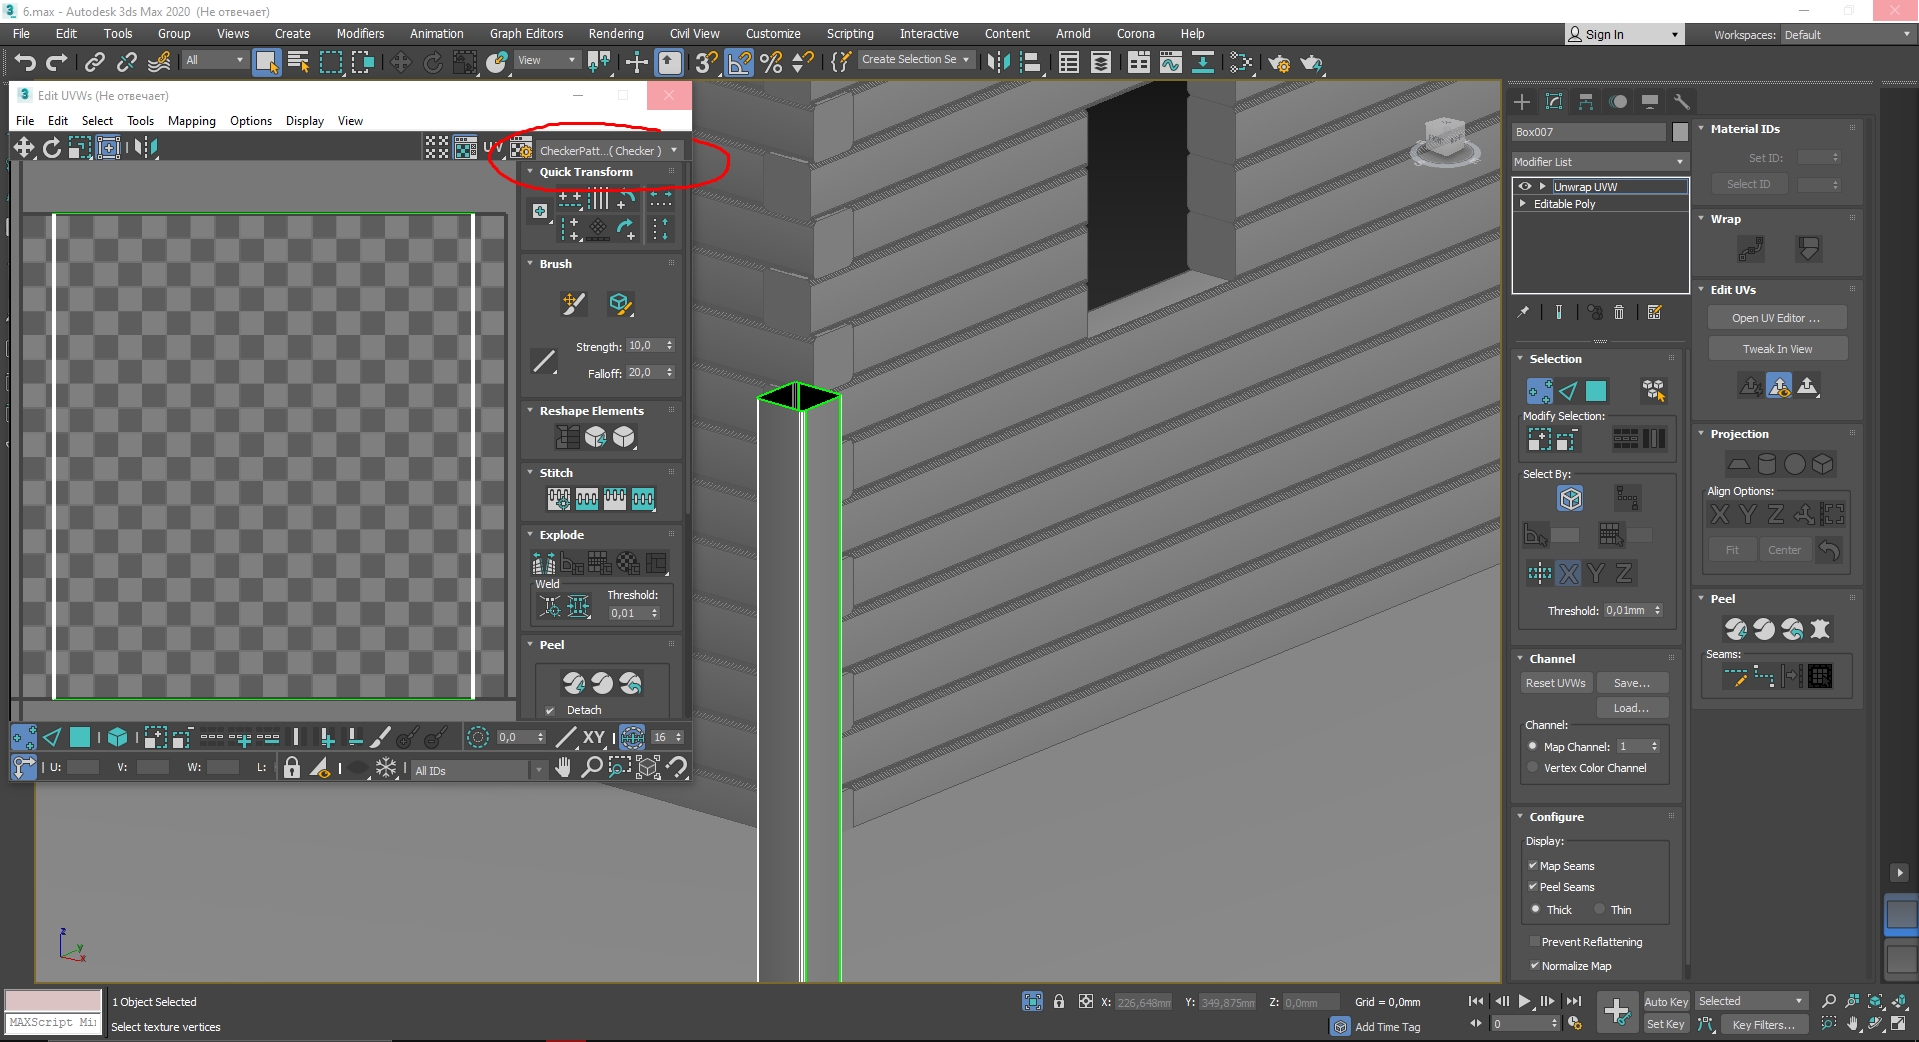Collapse the Quick Transform rollout
This screenshot has height=1042, width=1919.
pyautogui.click(x=531, y=172)
